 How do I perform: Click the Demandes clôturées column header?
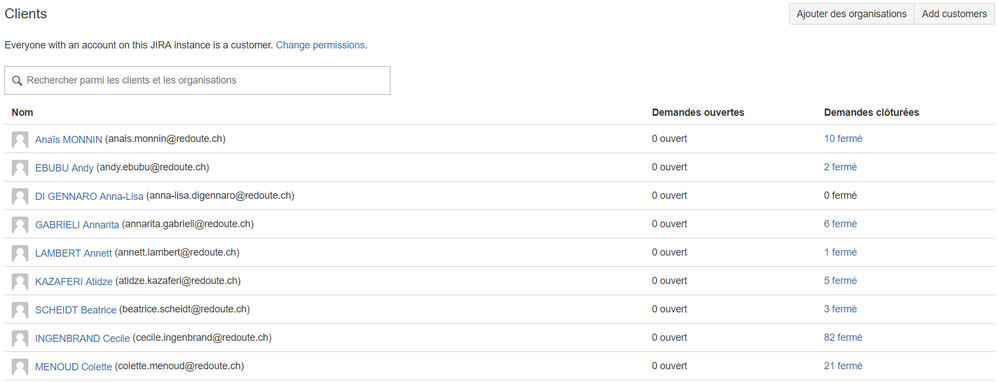coord(871,113)
